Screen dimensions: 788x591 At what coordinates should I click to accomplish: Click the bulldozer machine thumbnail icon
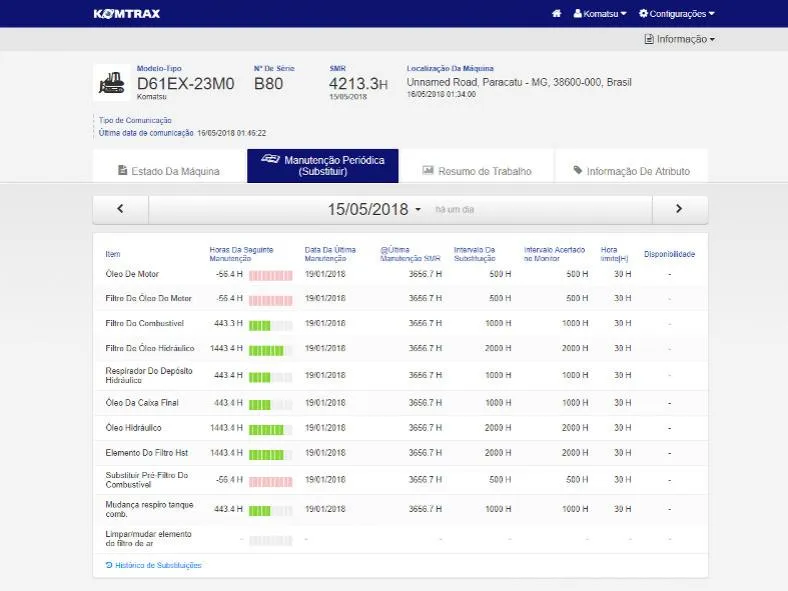click(110, 83)
